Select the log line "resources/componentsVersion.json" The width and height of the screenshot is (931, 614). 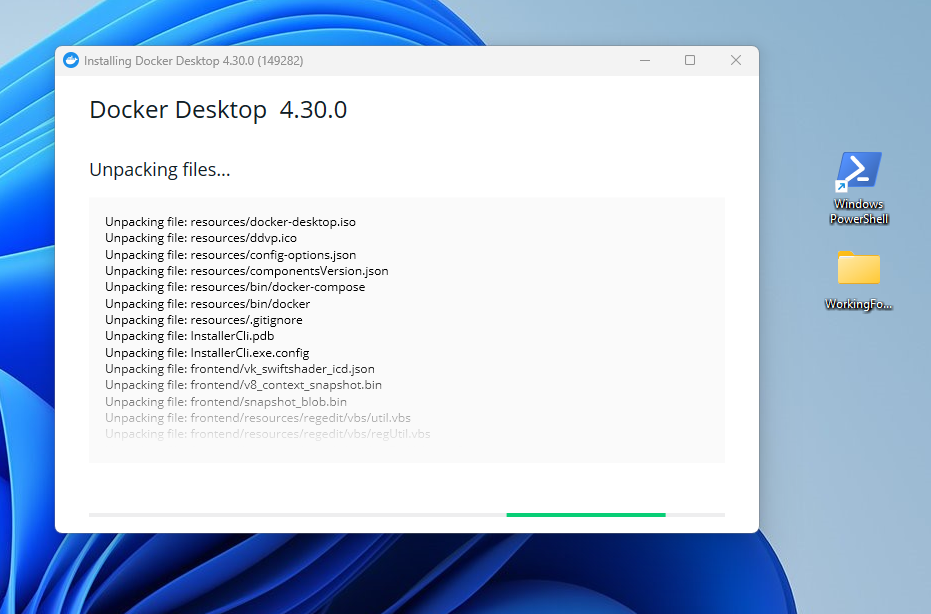tap(246, 271)
